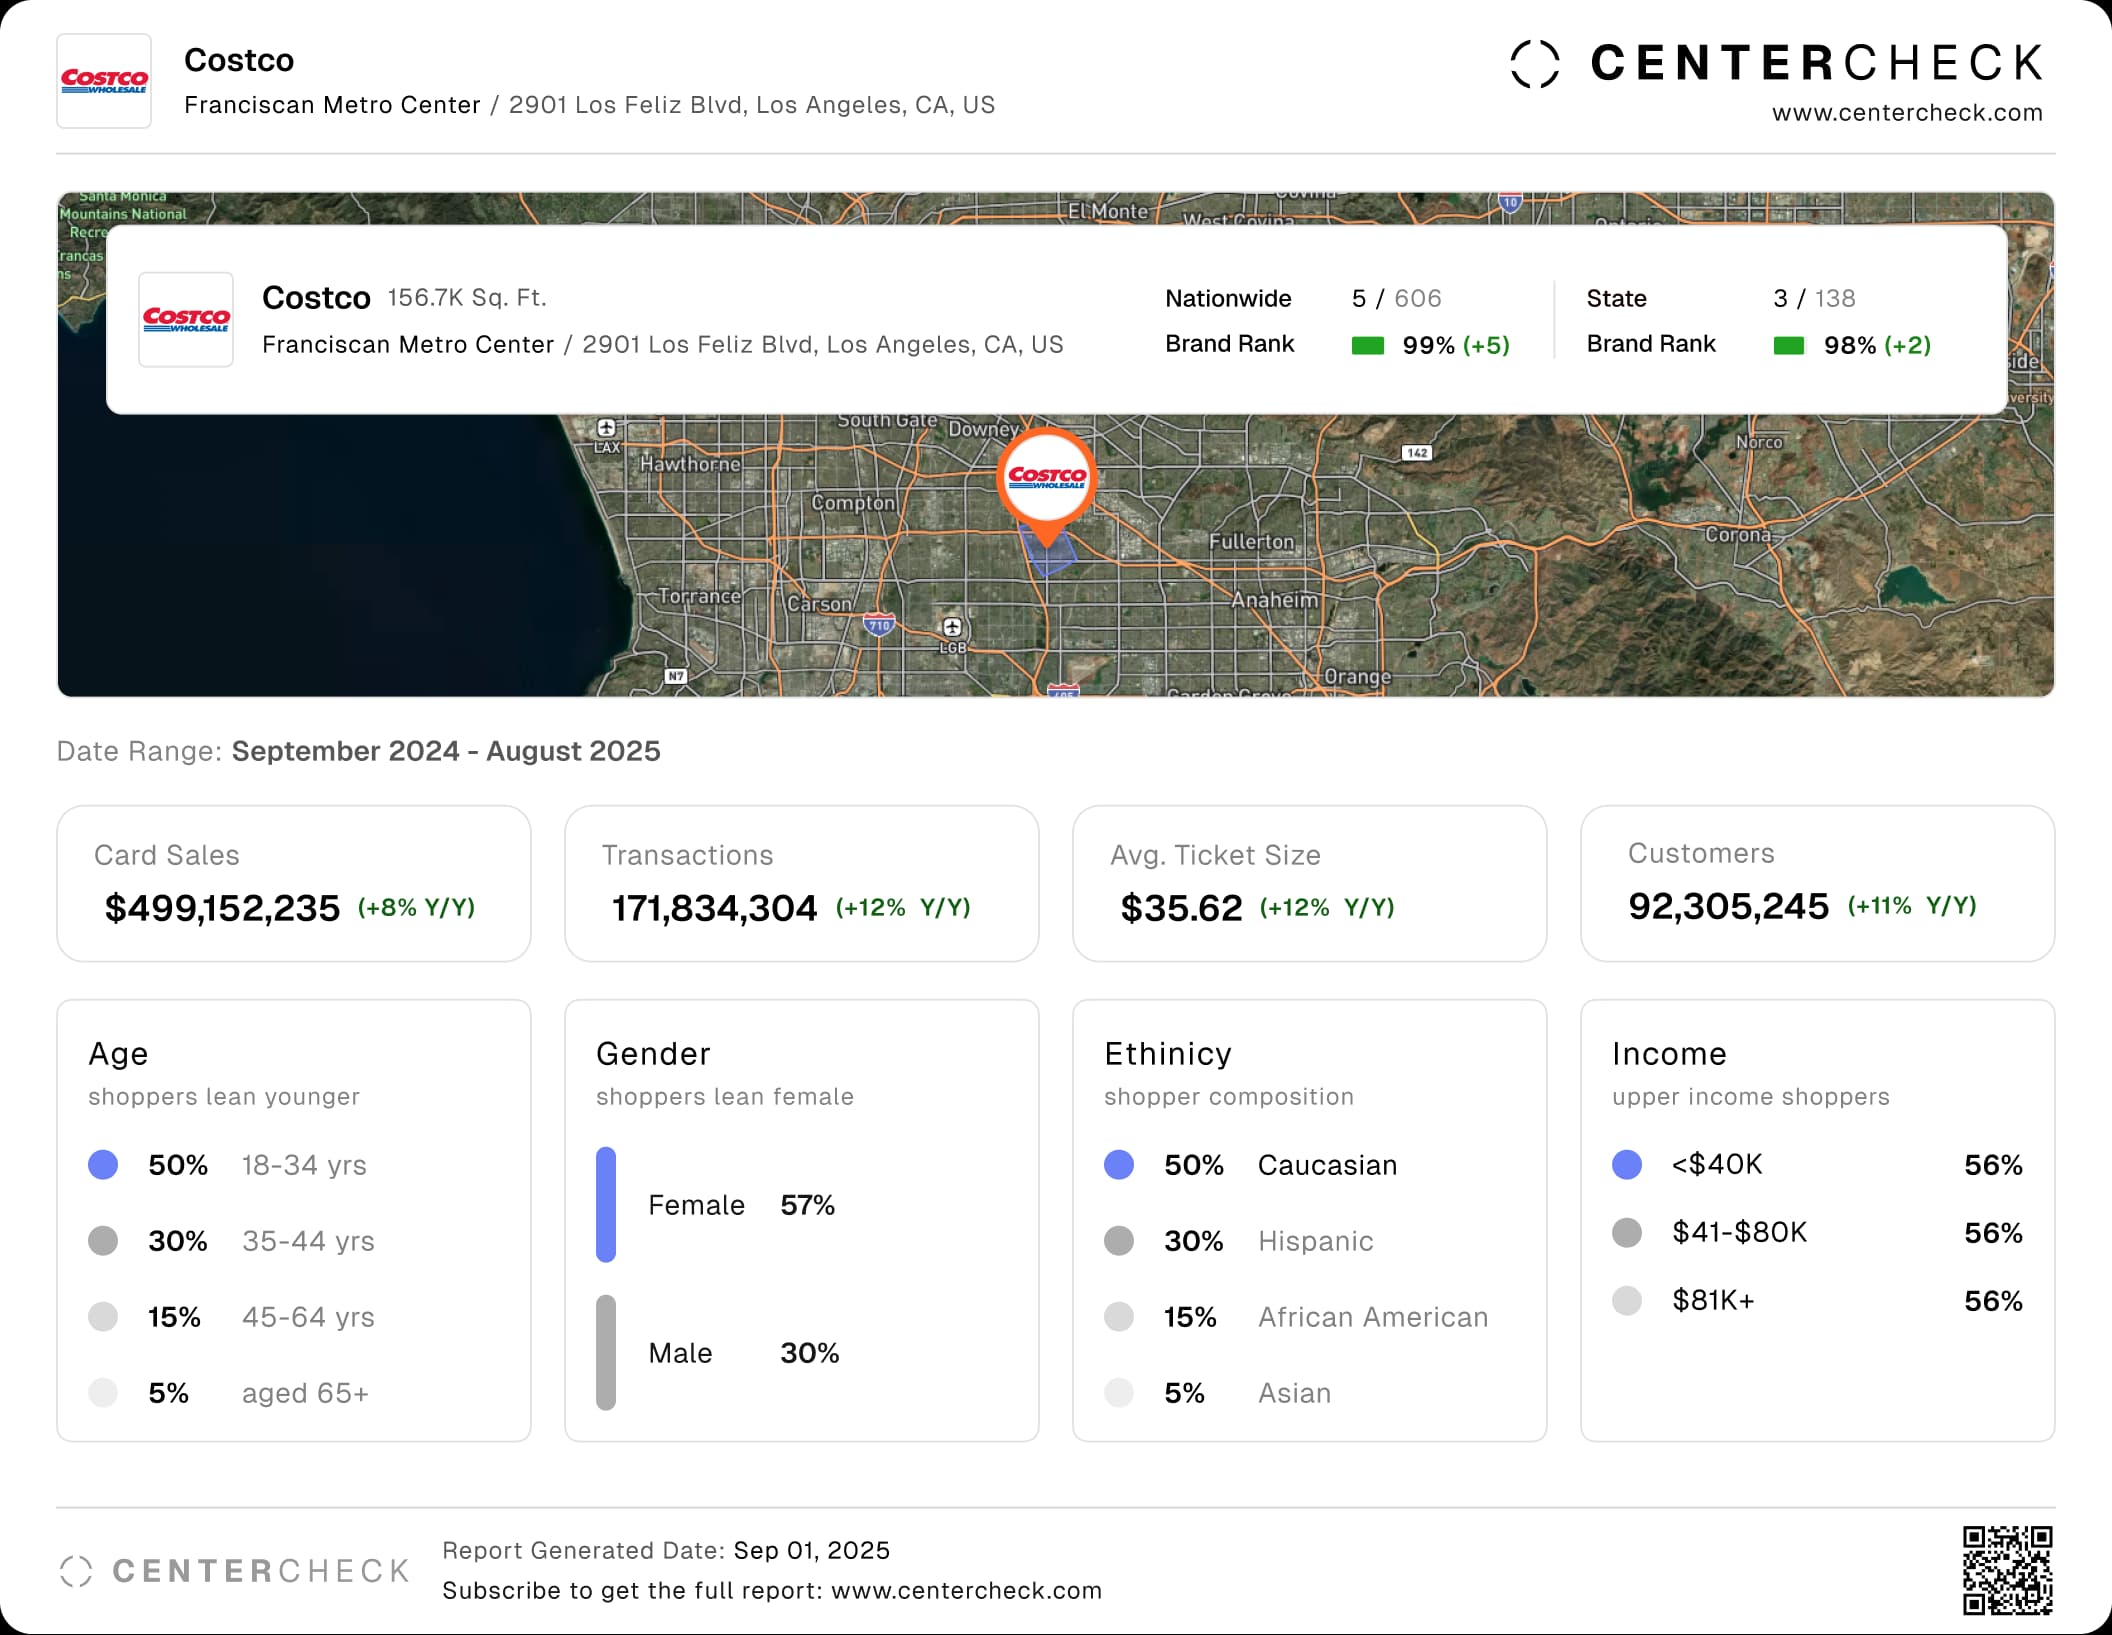Click Report Generated Date Sep 01, 2025
This screenshot has width=2112, height=1635.
(811, 1551)
